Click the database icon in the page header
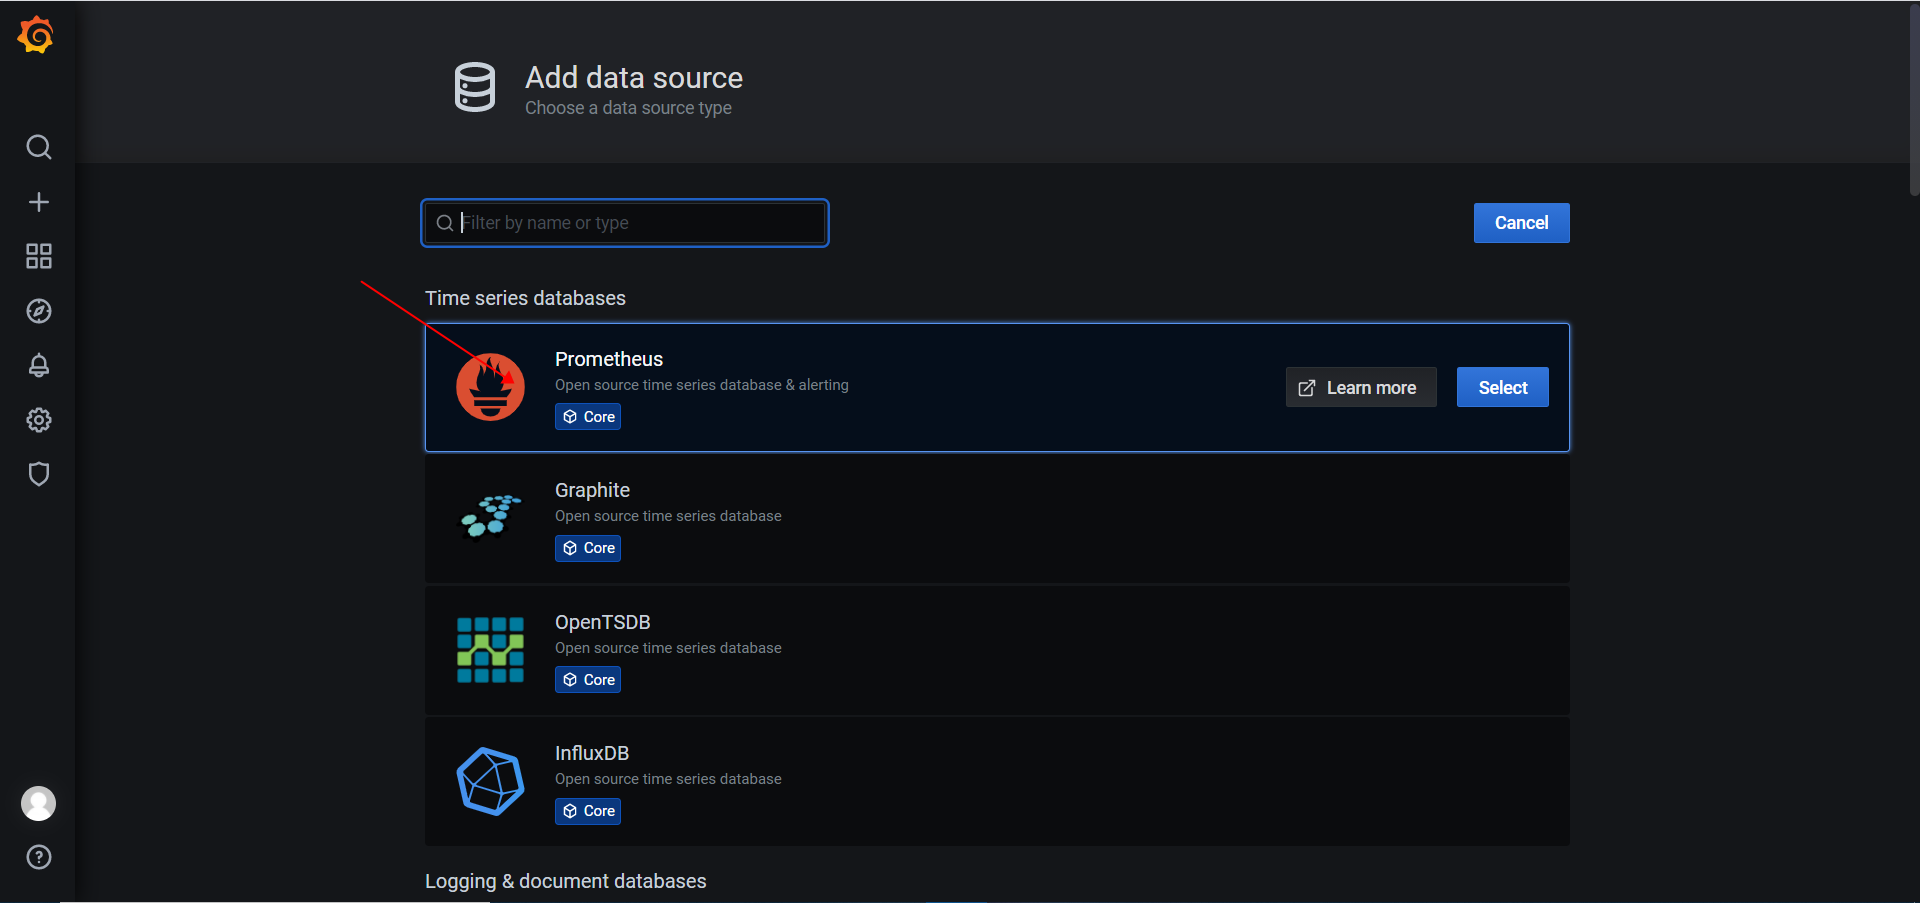 tap(475, 87)
